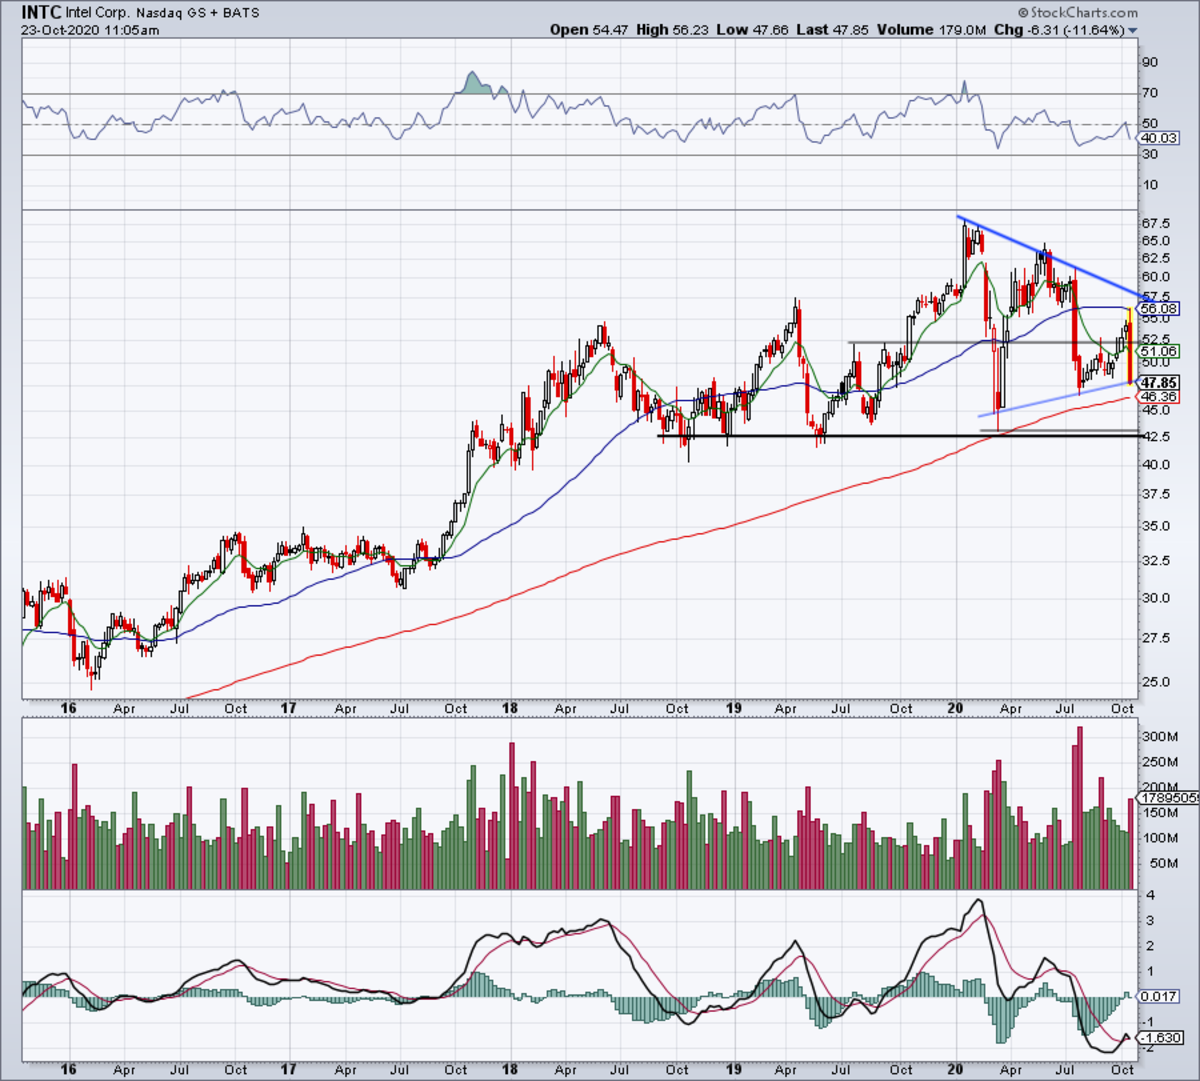Click the blue 56.08 moving average tag
Image resolution: width=1200 pixels, height=1081 pixels.
[x=1159, y=310]
